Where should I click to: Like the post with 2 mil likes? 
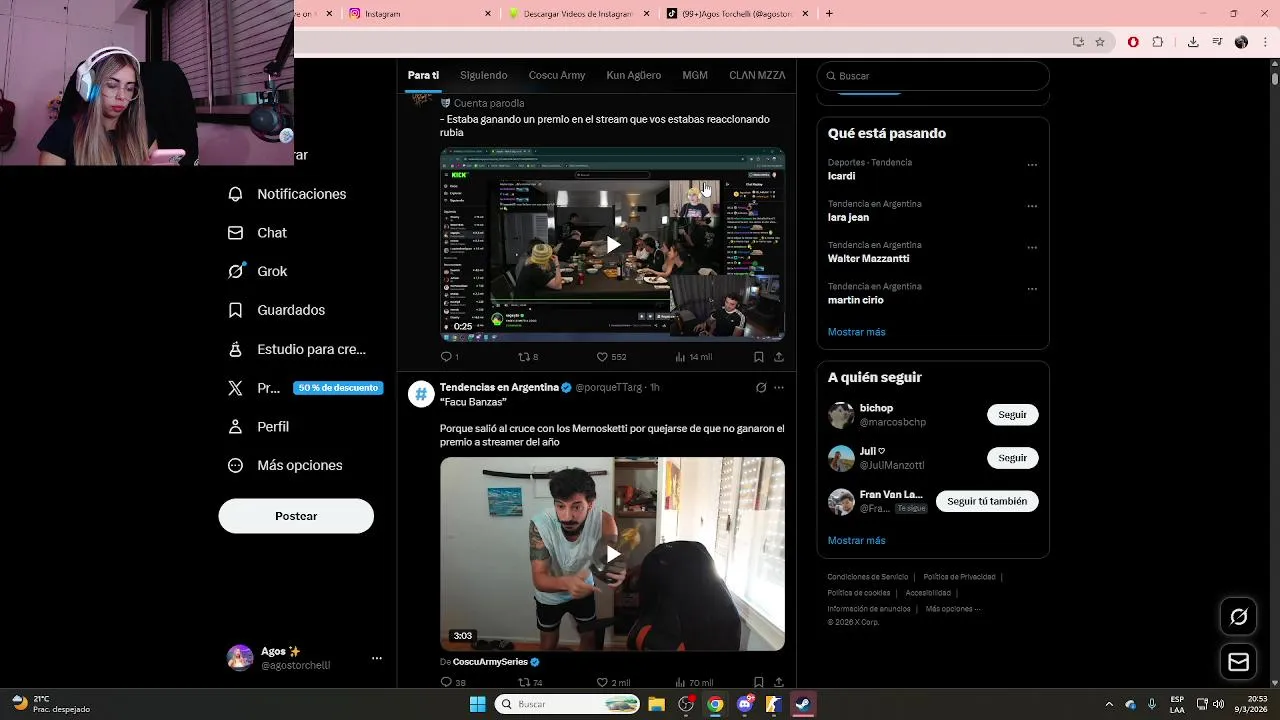point(613,683)
